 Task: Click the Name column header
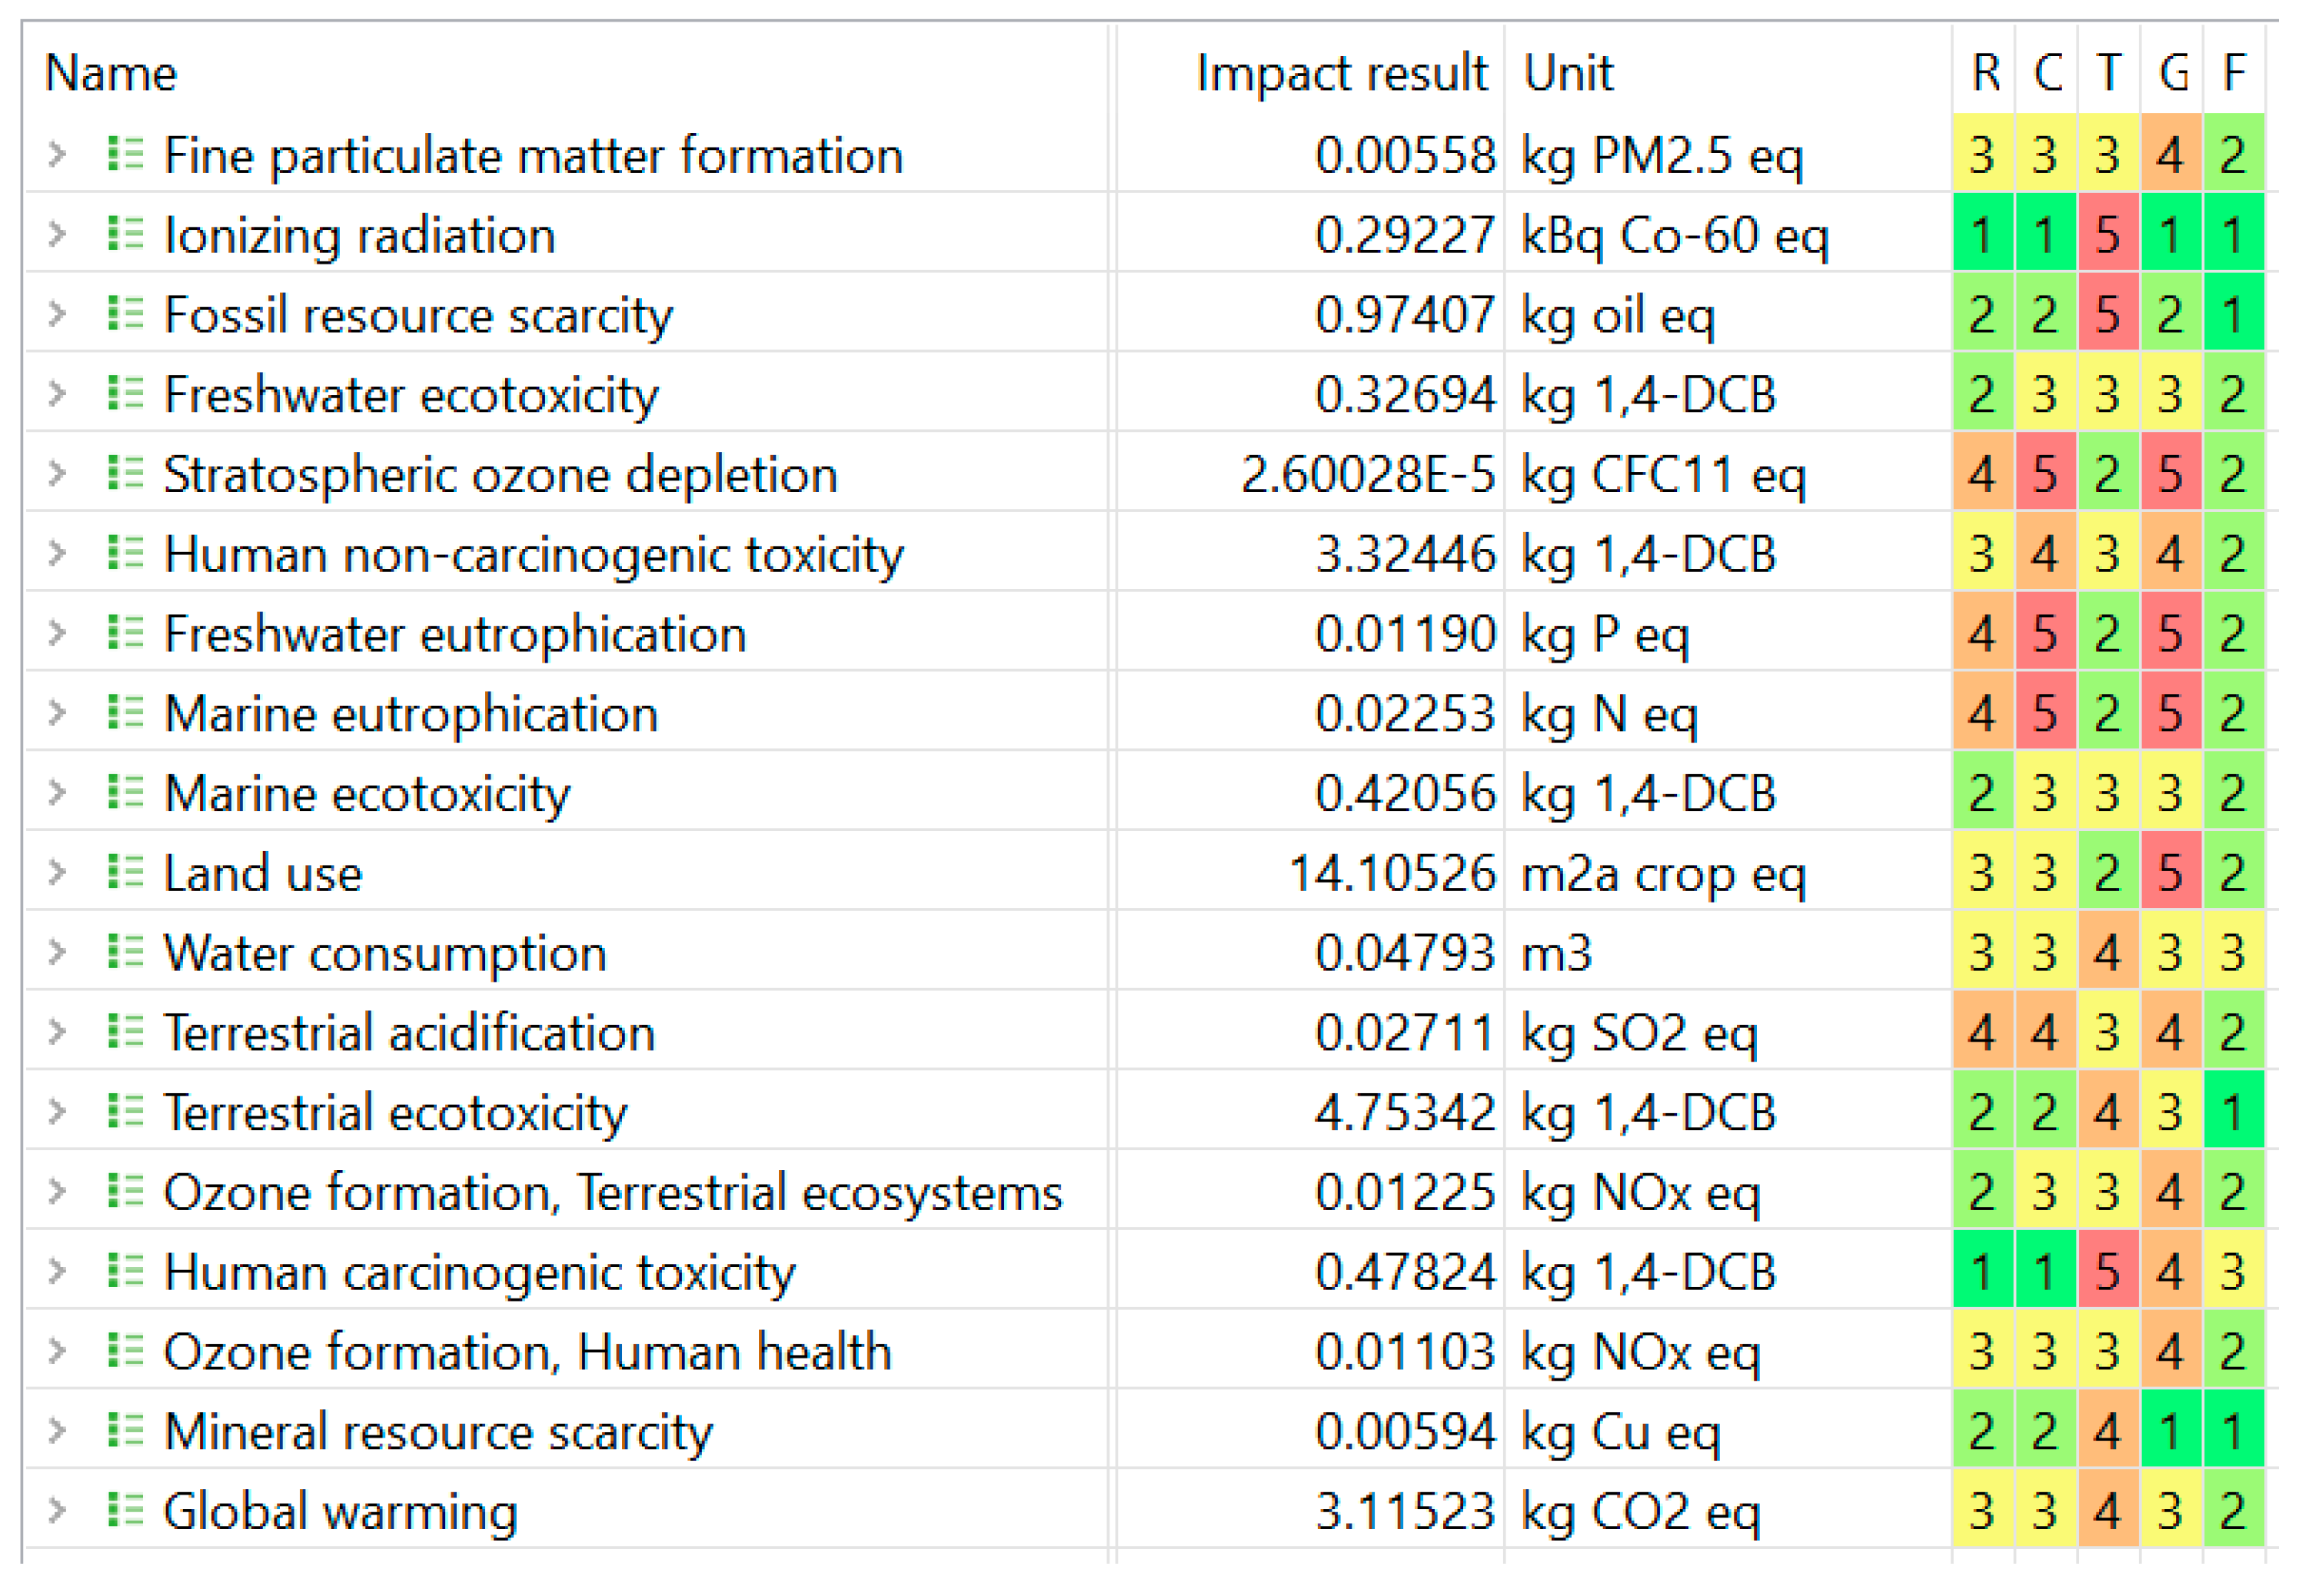coord(111,73)
